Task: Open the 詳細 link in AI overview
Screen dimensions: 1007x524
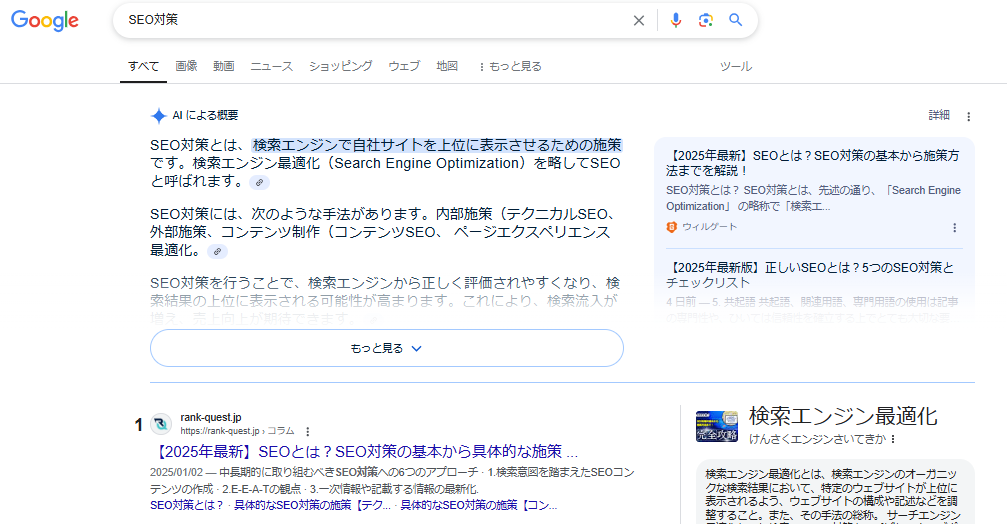Action: (x=939, y=115)
